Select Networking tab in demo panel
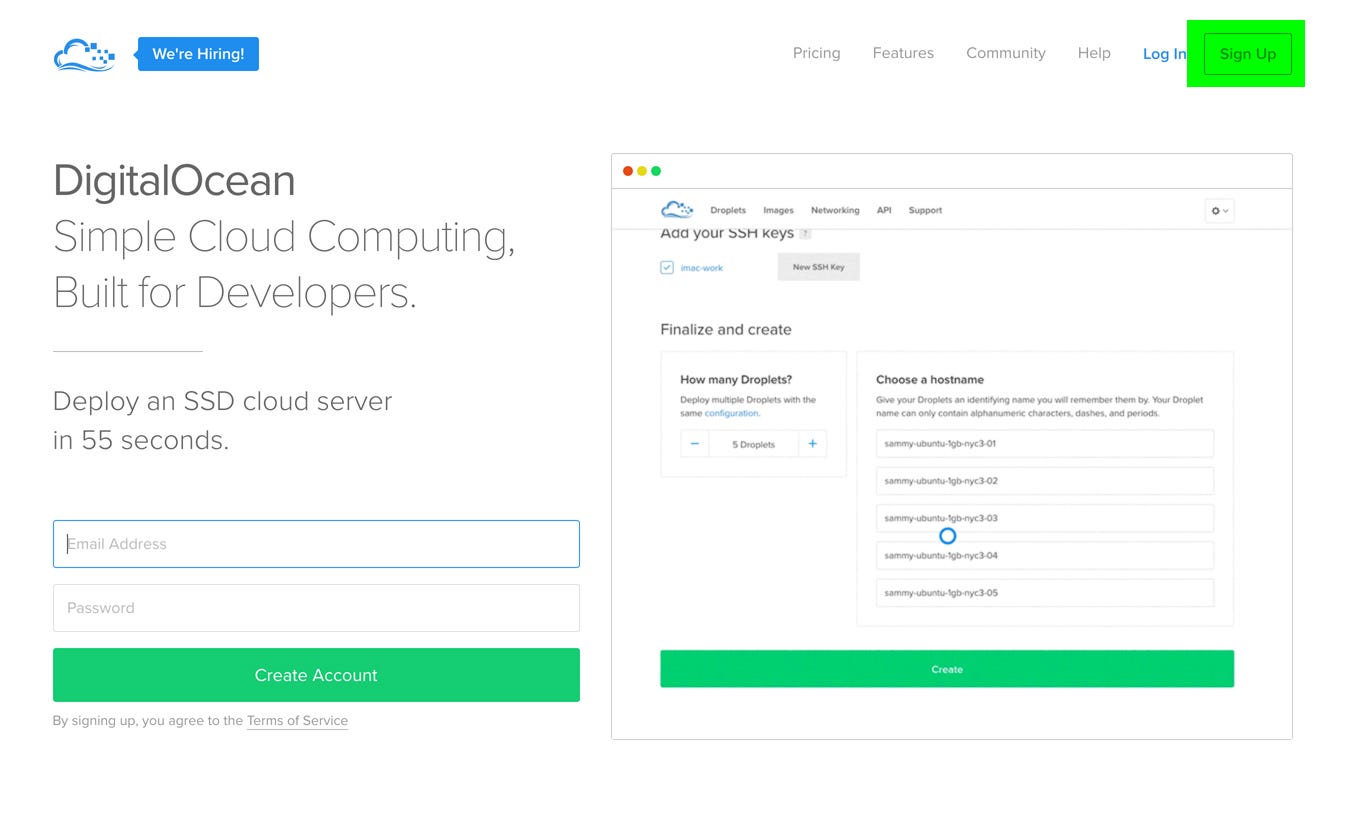 (x=835, y=210)
